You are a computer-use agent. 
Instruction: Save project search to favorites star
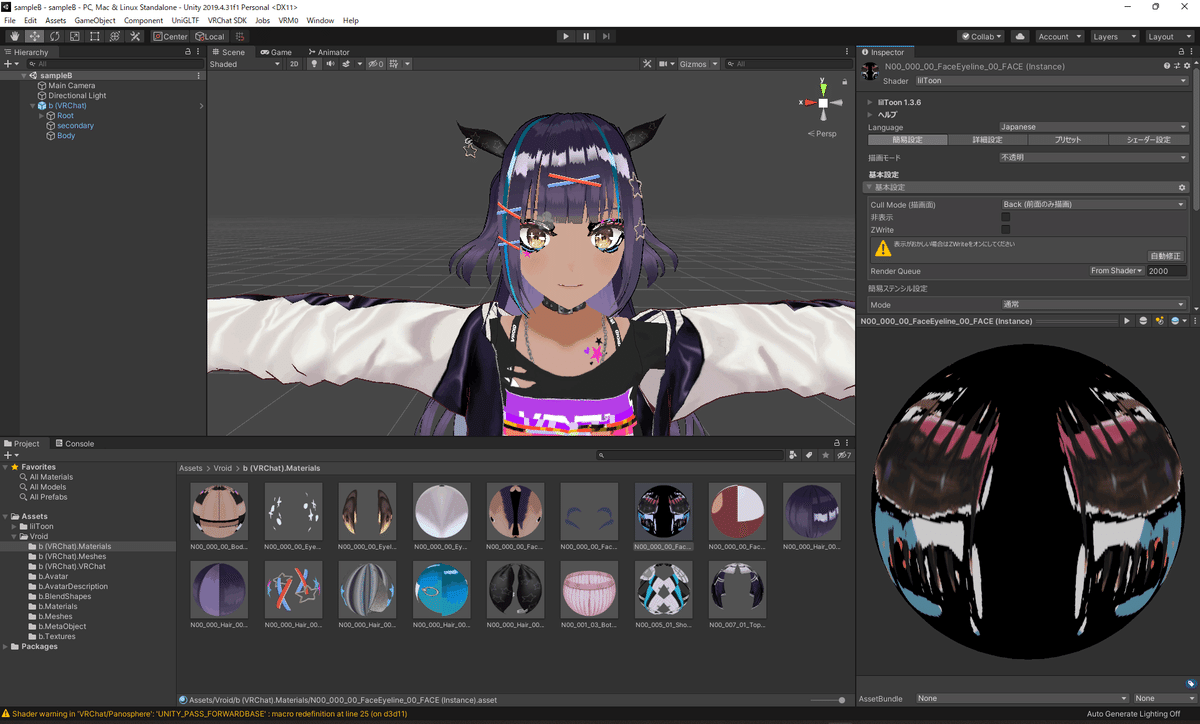825,456
